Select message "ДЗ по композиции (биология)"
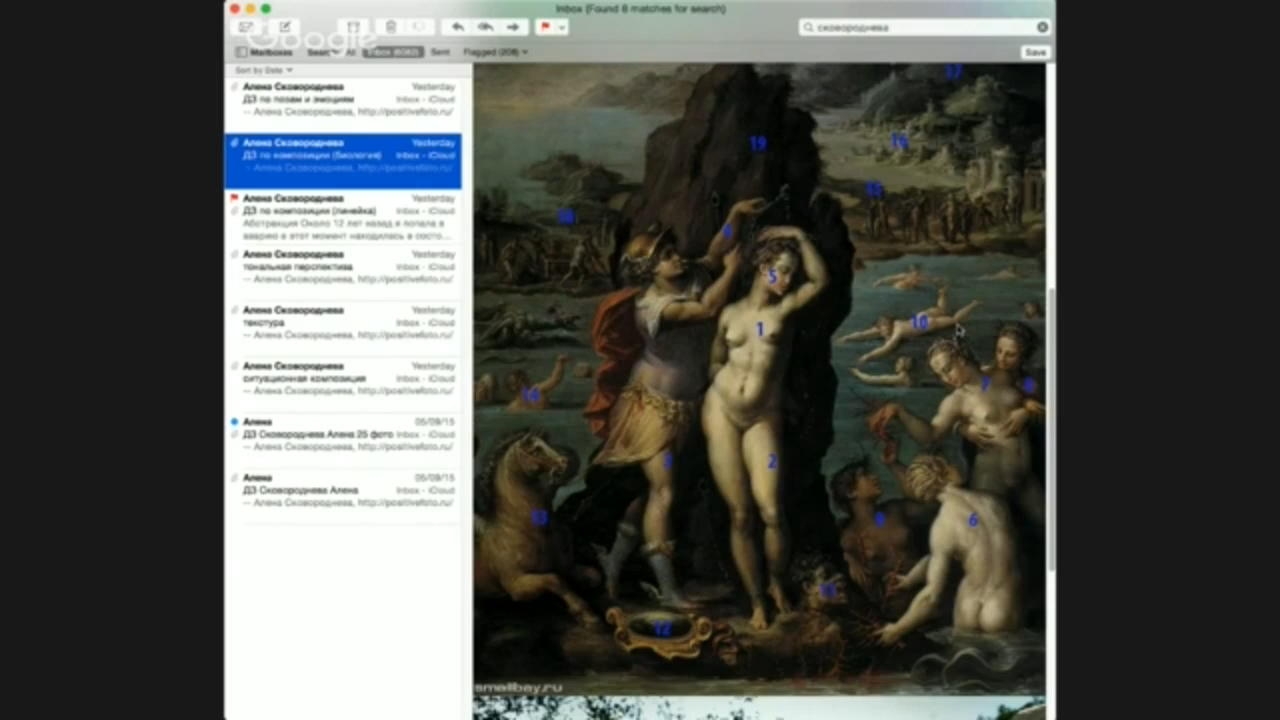The image size is (1280, 720). pyautogui.click(x=343, y=160)
